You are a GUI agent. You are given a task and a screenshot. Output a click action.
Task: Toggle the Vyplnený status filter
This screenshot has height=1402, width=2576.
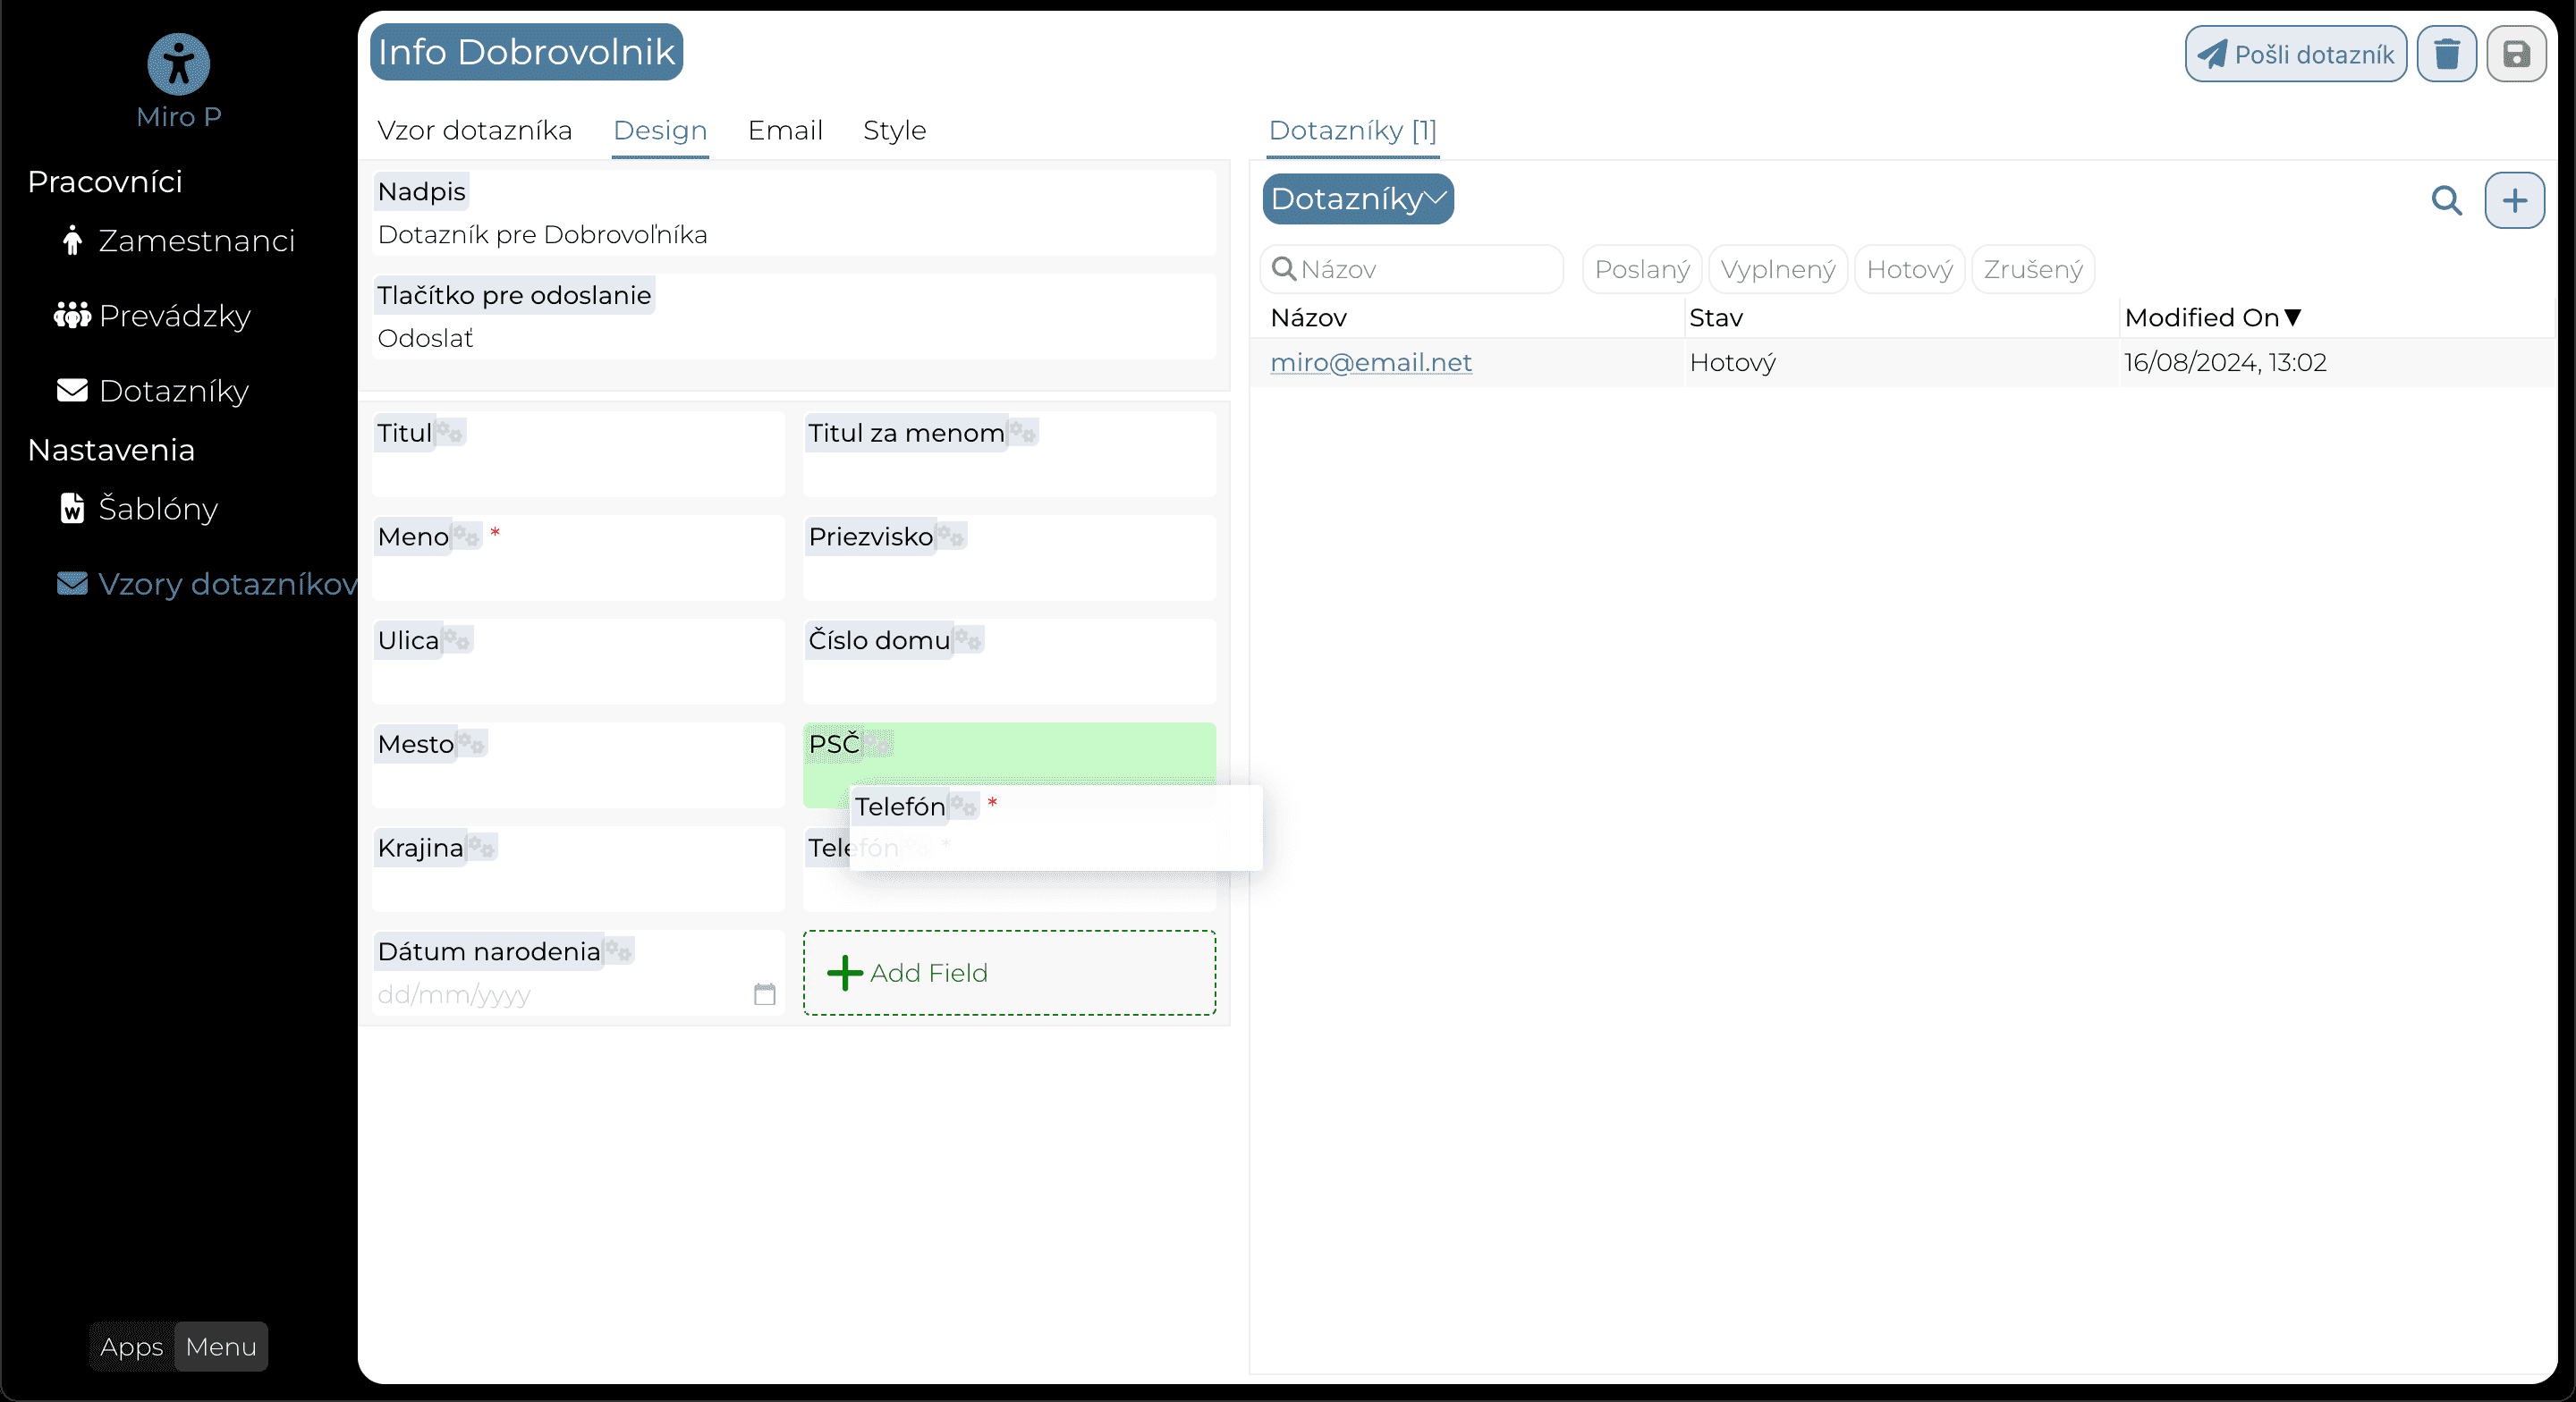(1777, 270)
